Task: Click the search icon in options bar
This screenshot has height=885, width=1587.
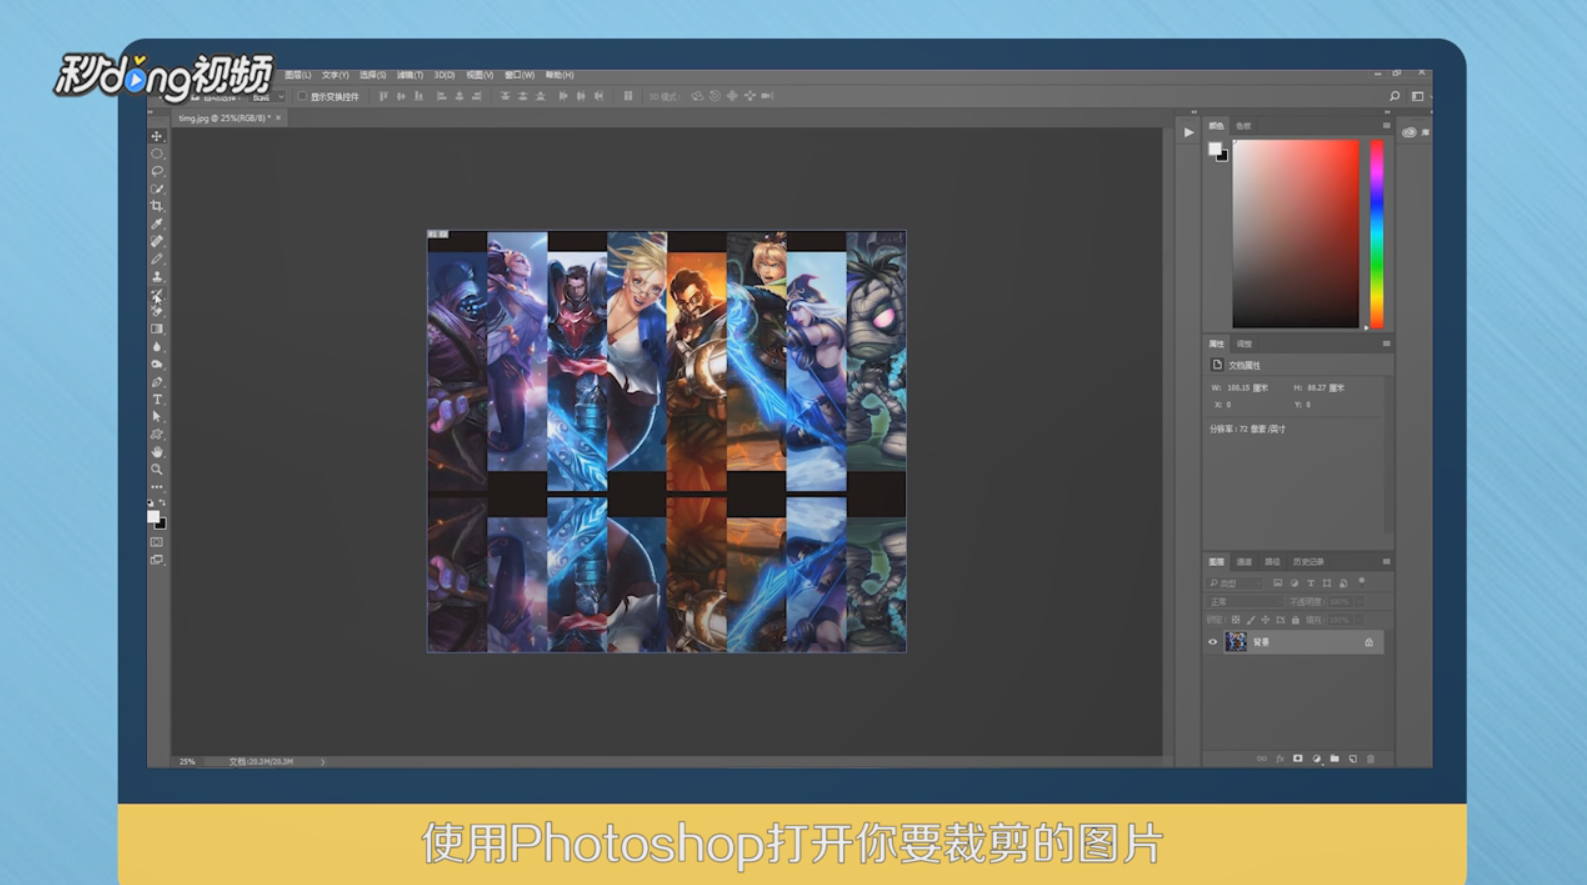Action: coord(1394,96)
